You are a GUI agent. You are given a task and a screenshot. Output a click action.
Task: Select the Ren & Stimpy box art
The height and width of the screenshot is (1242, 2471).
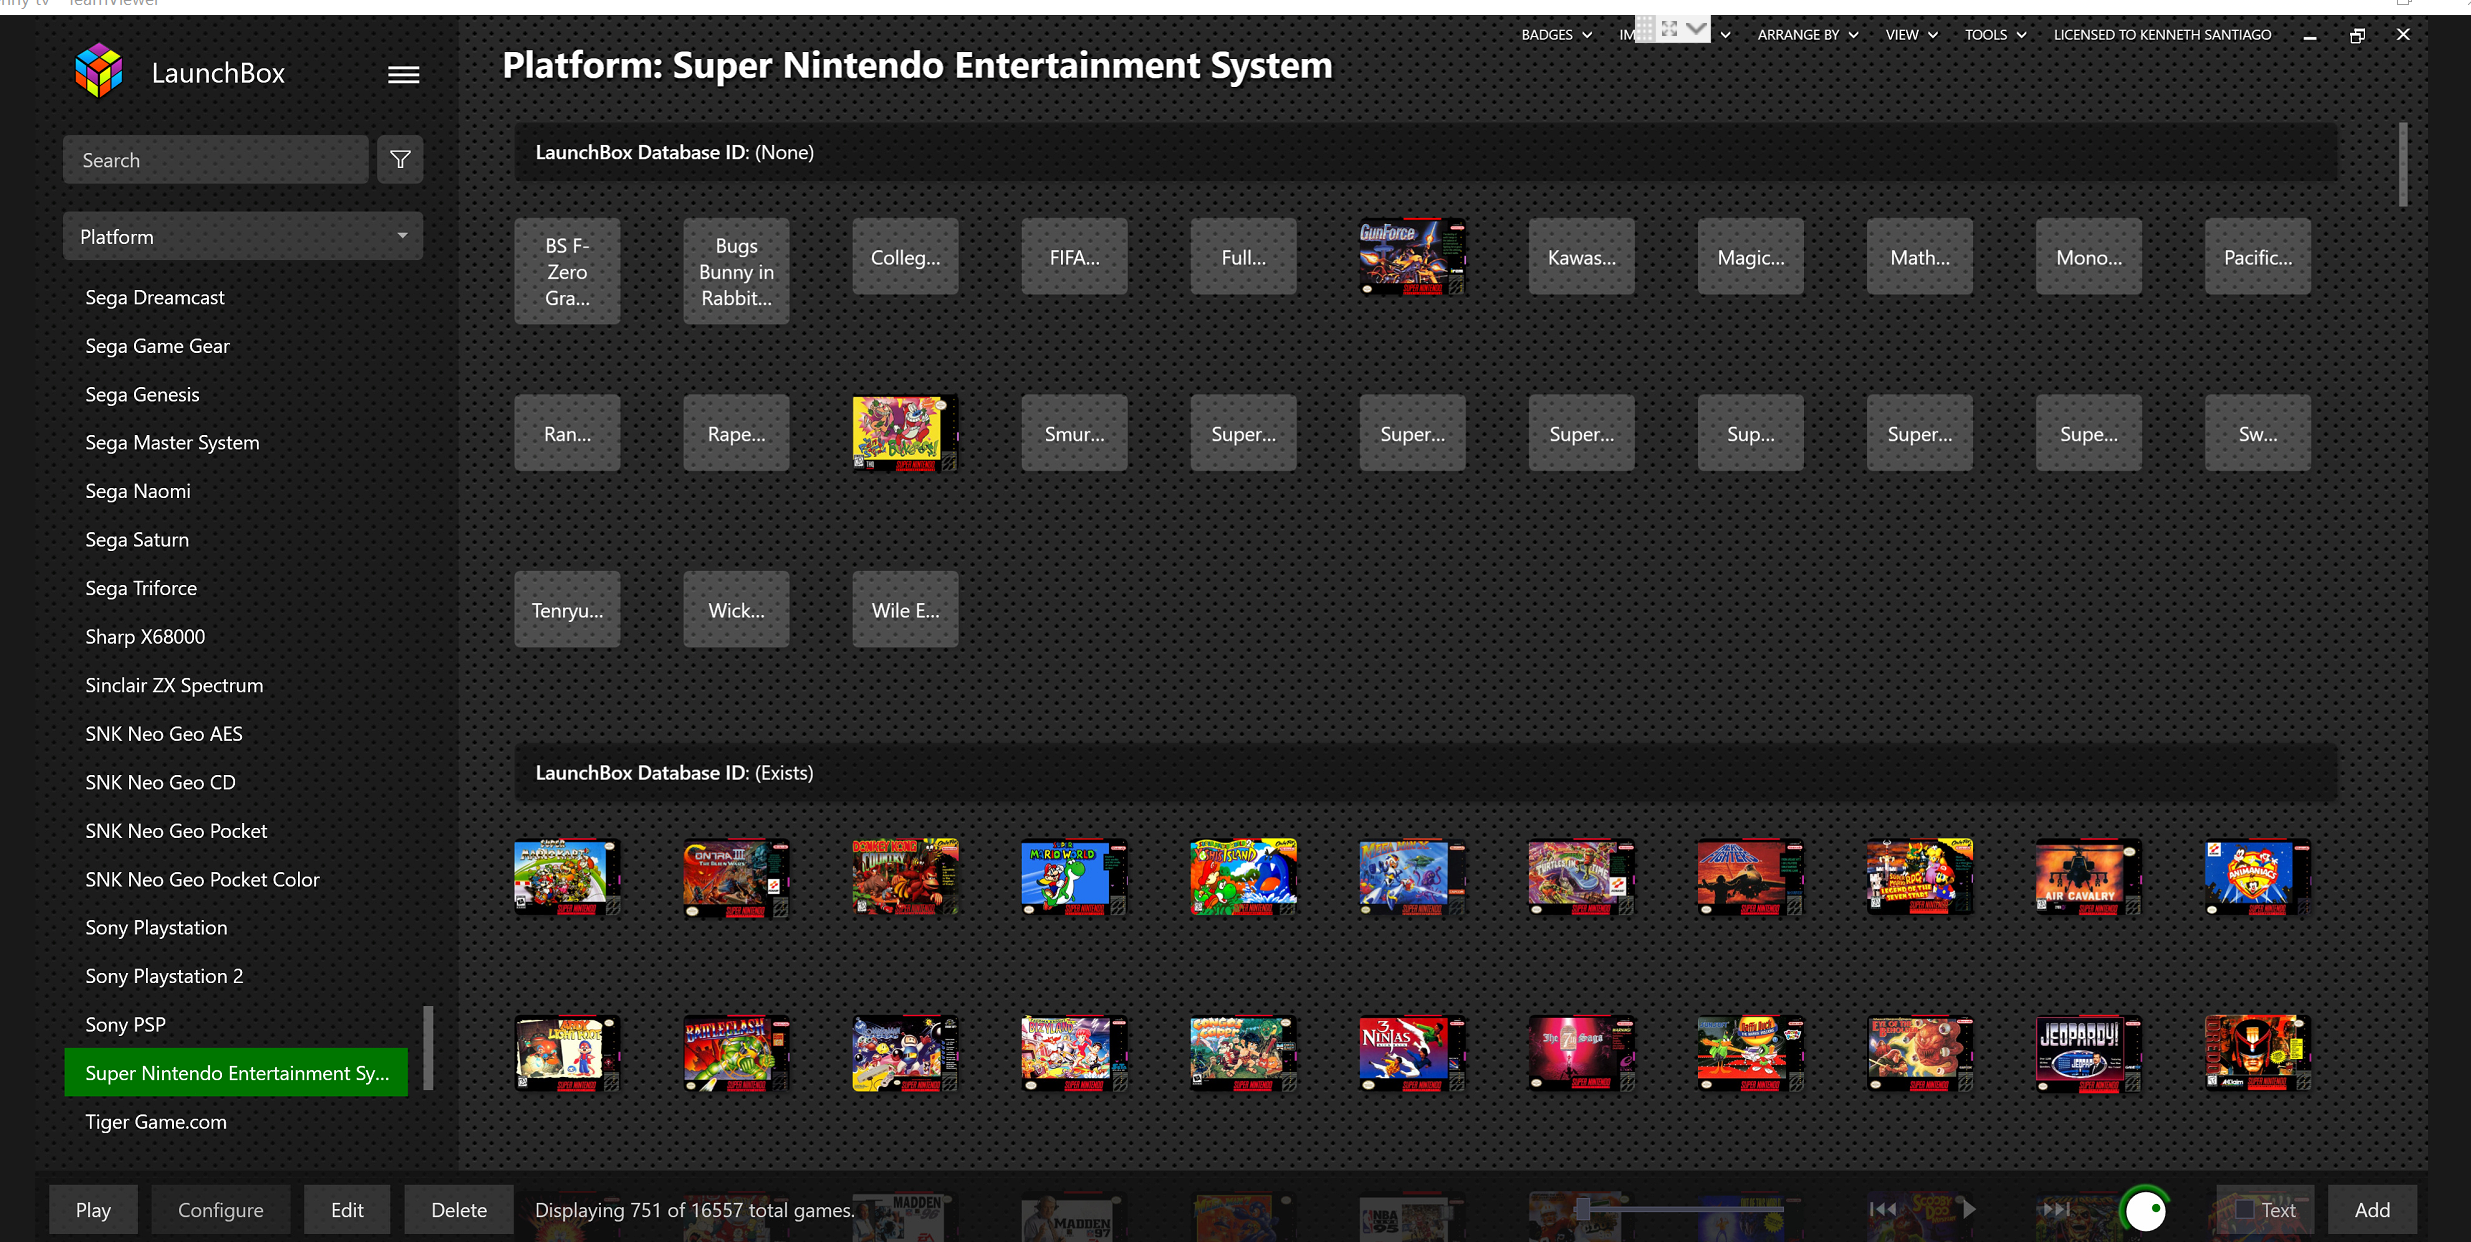(905, 433)
